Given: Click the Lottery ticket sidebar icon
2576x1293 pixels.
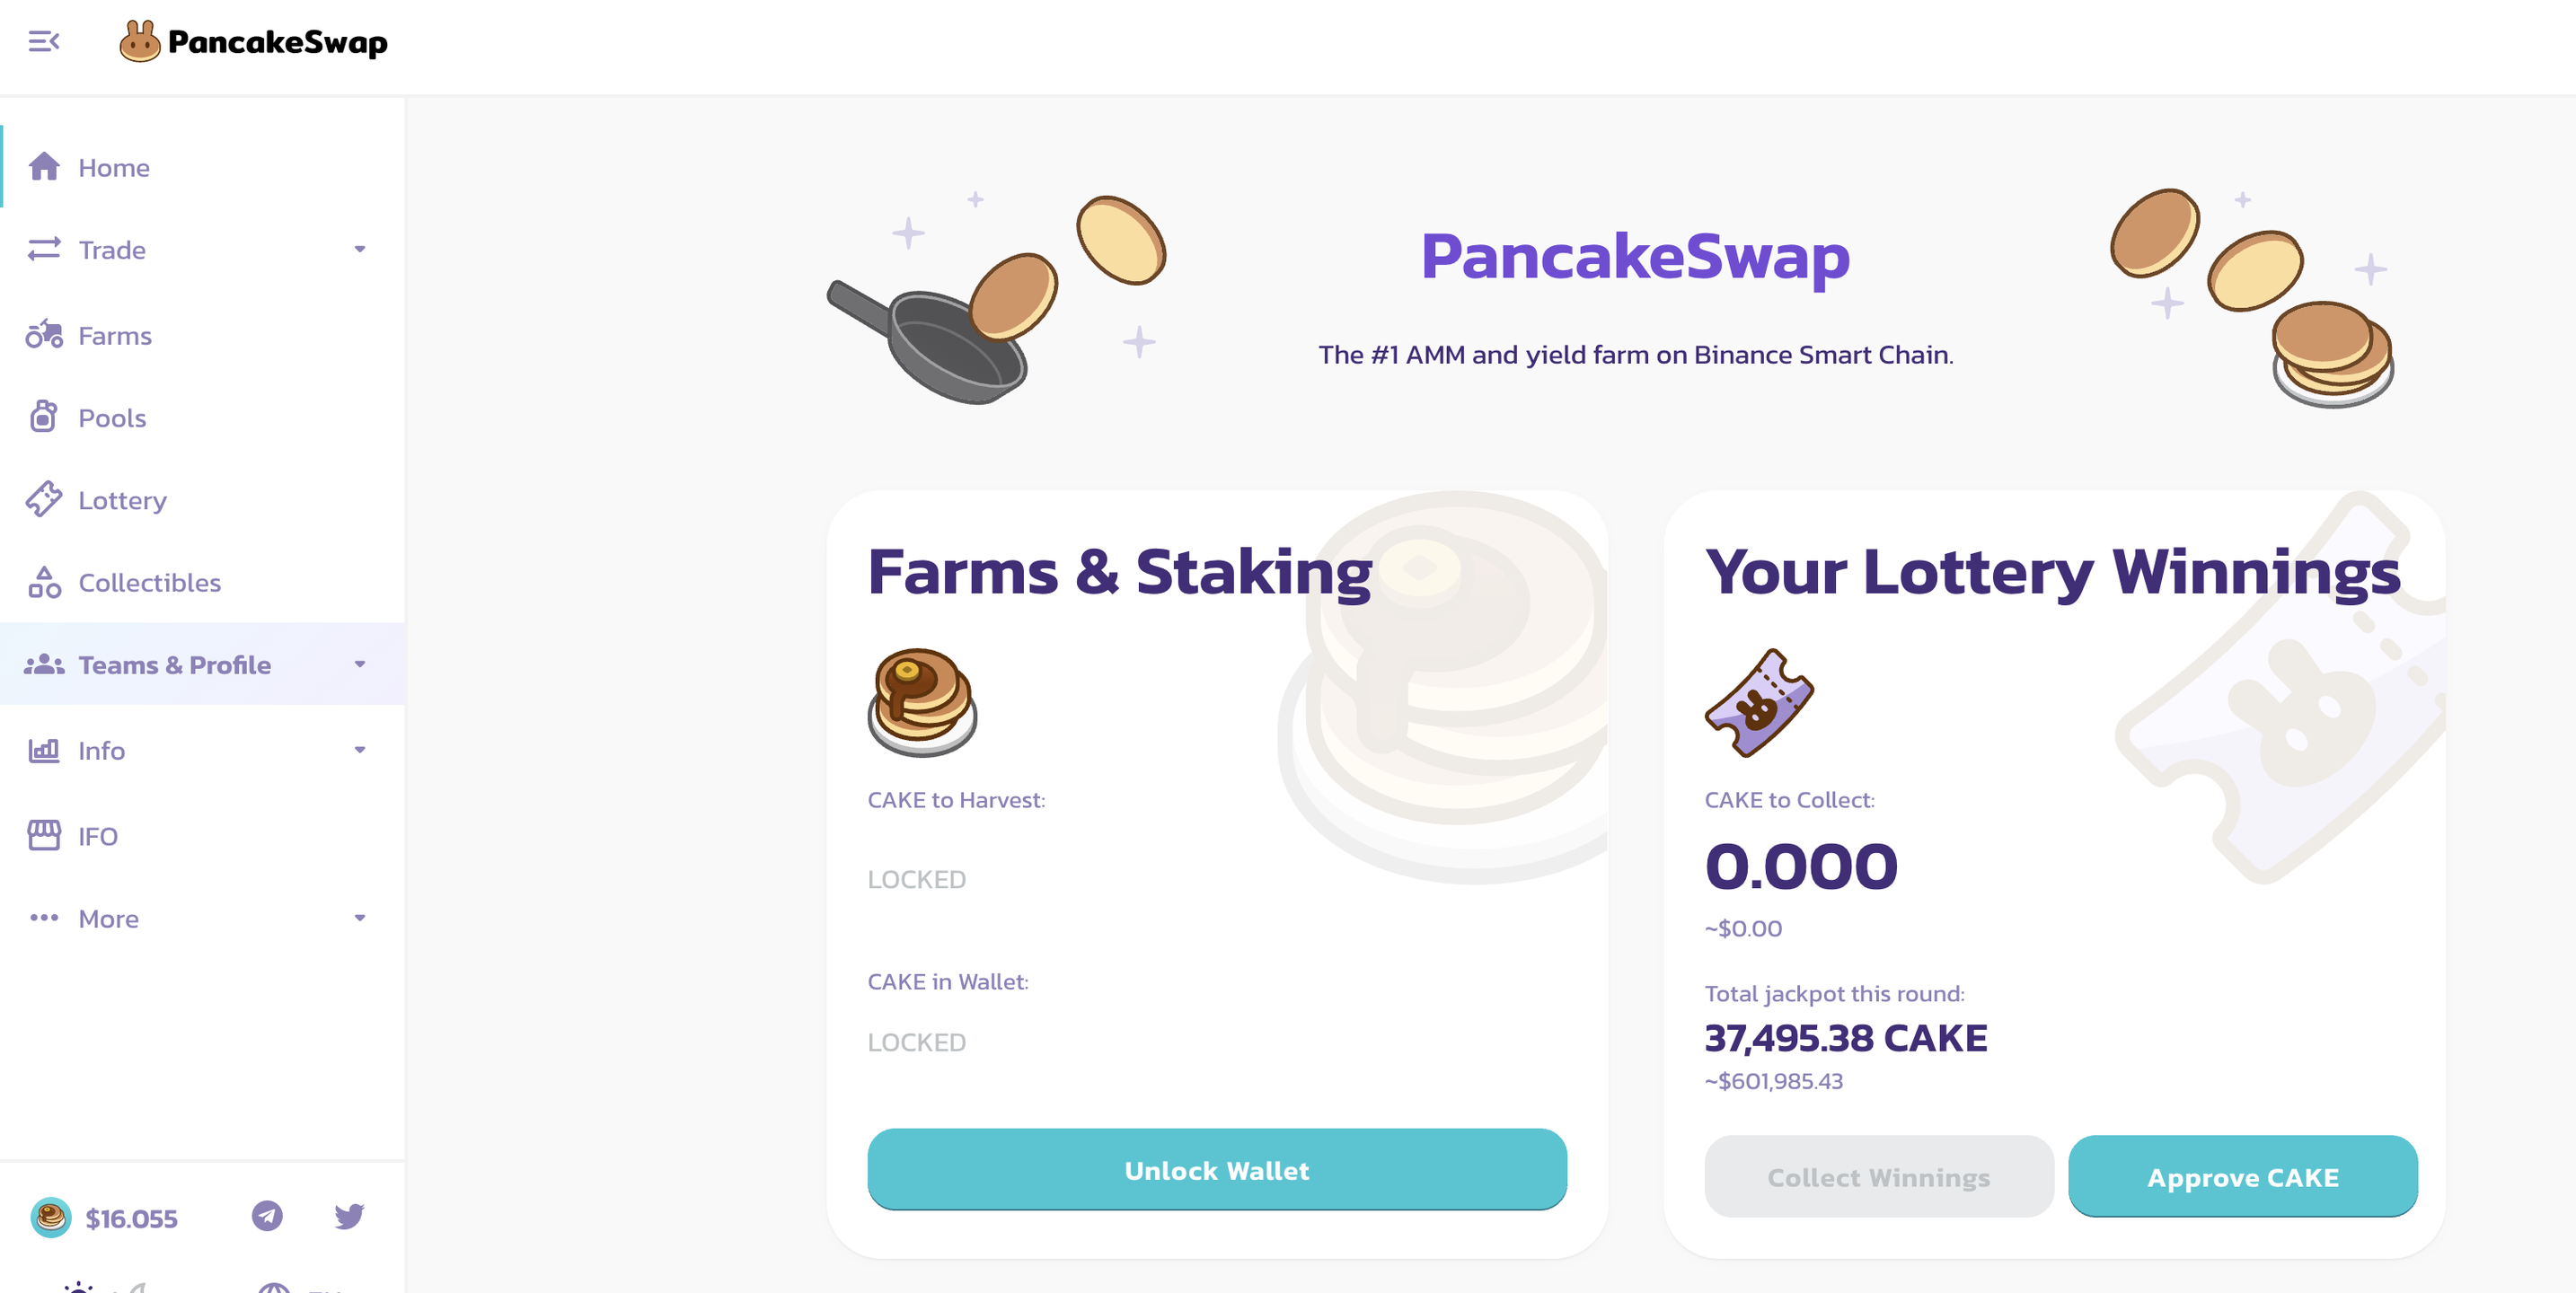Looking at the screenshot, I should coord(44,499).
